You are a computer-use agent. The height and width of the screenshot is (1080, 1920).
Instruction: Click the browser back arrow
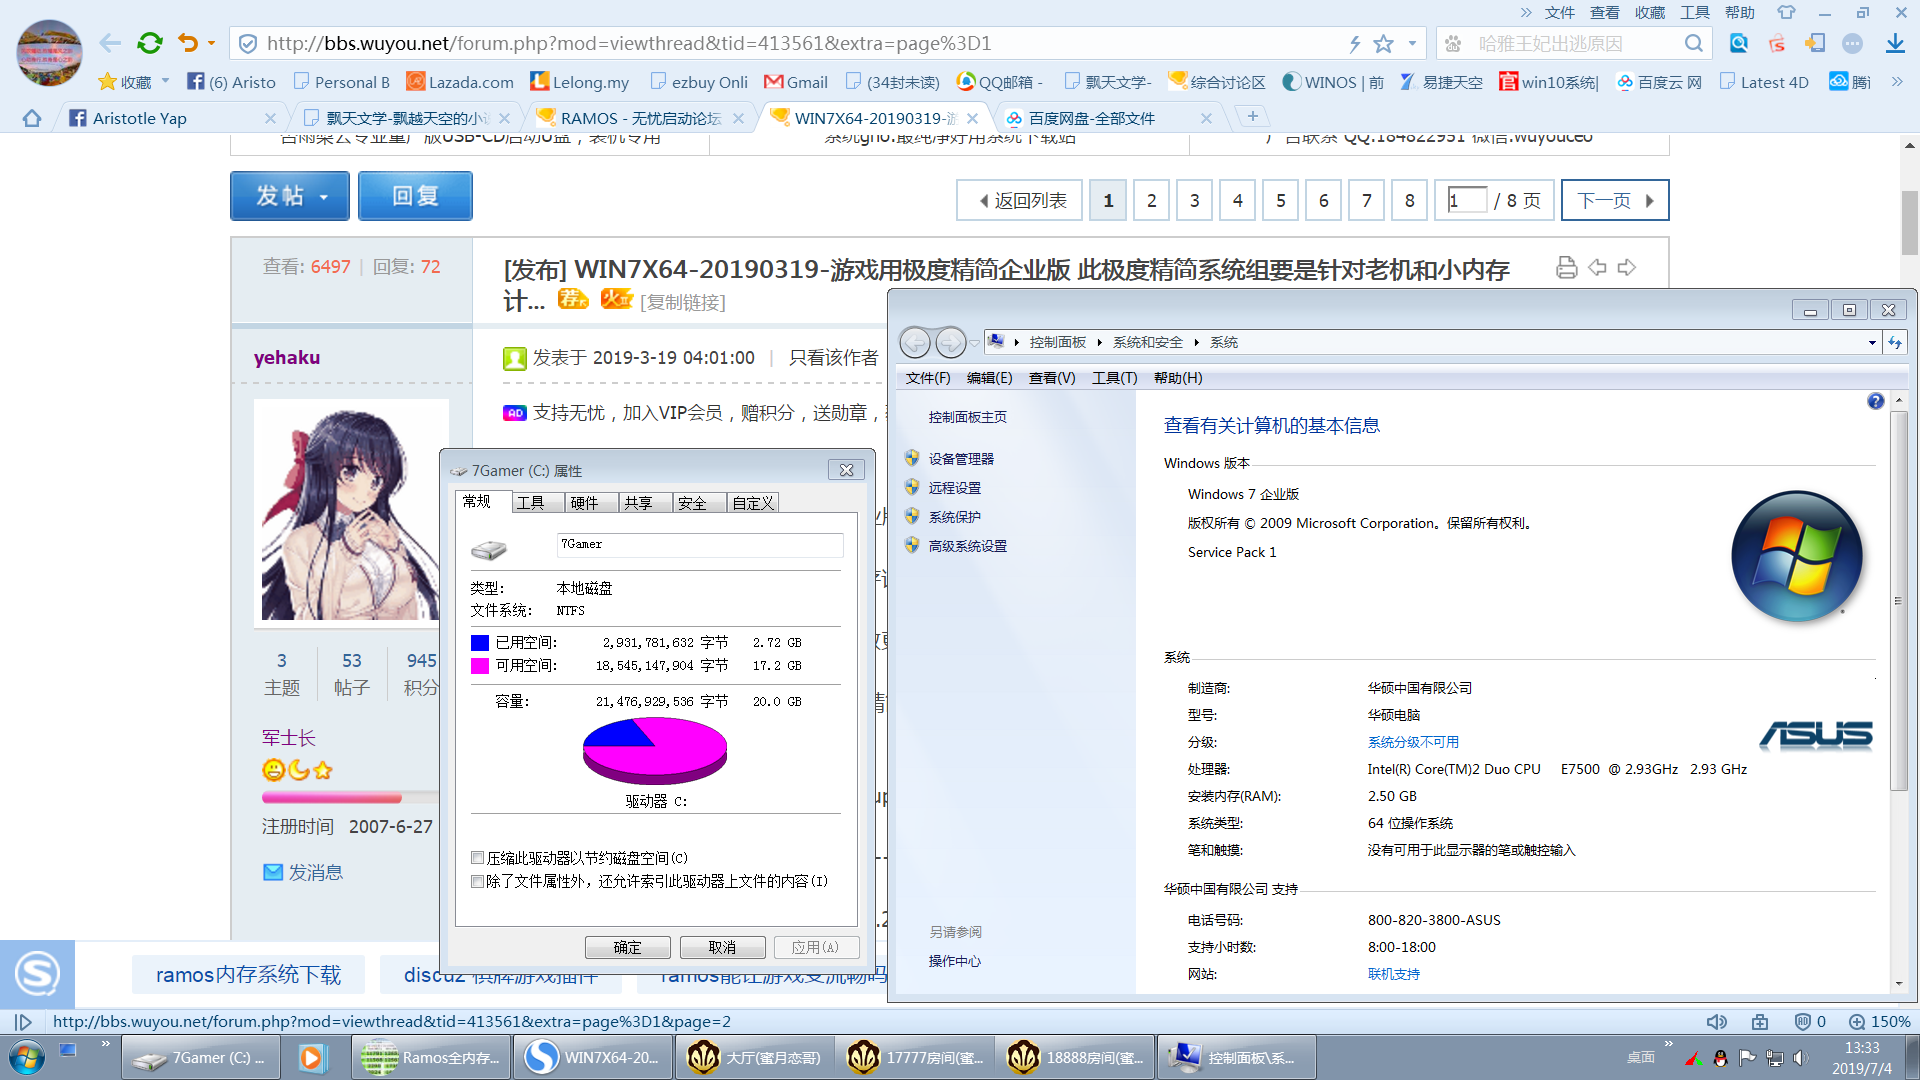(110, 43)
